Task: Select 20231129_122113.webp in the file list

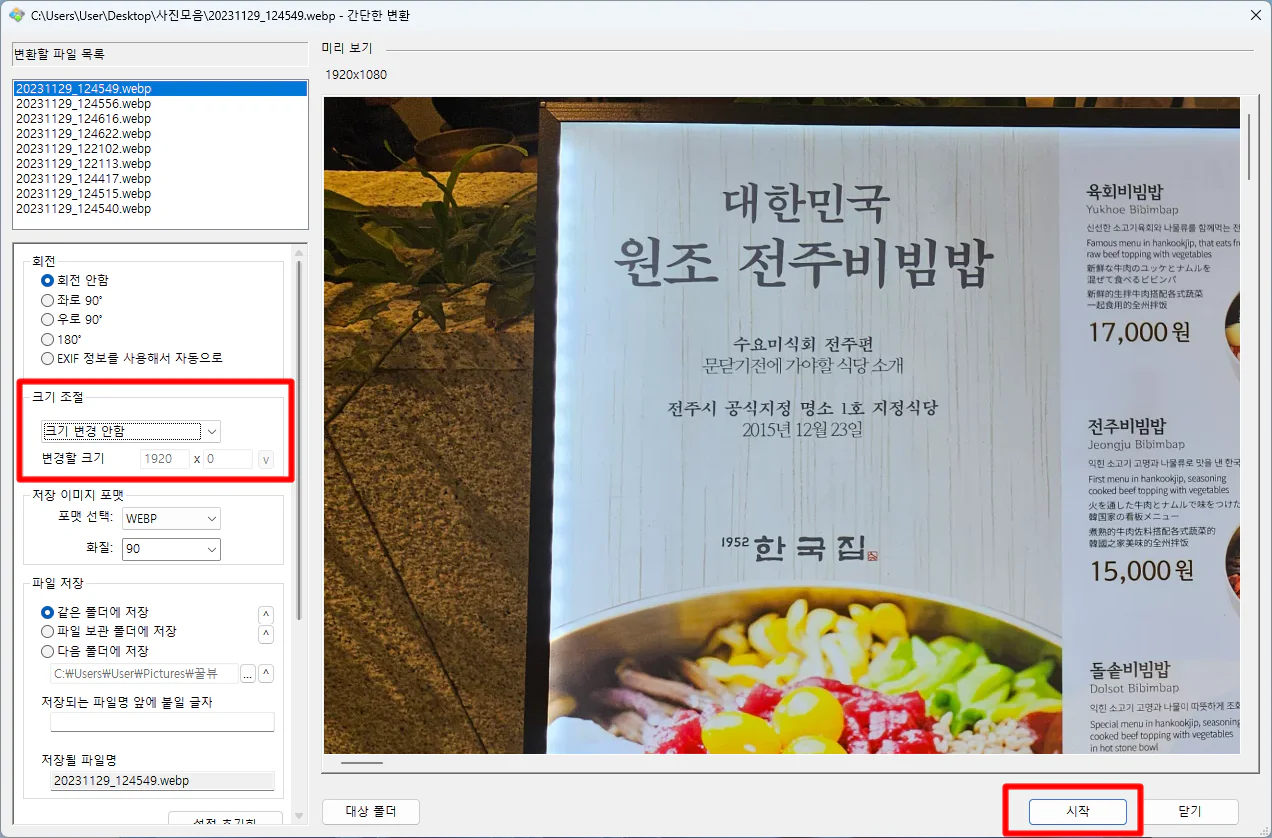Action: 160,163
